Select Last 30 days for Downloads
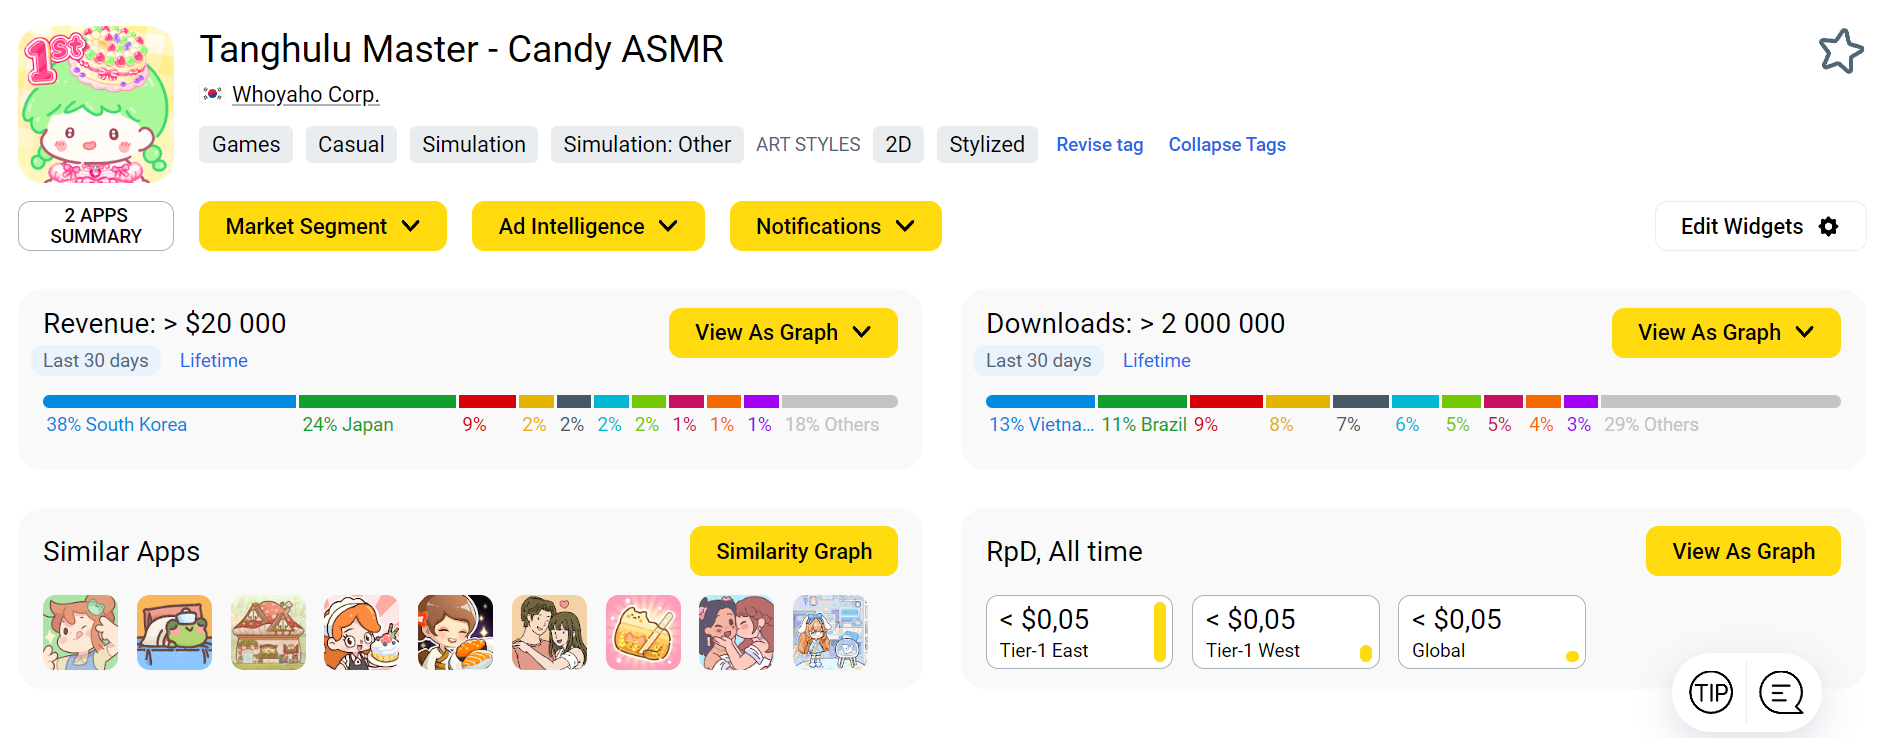The height and width of the screenshot is (738, 1881). [x=1038, y=361]
